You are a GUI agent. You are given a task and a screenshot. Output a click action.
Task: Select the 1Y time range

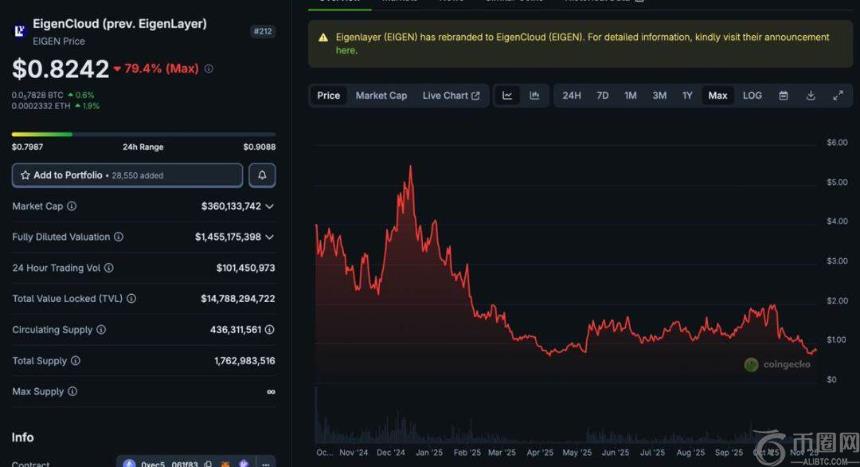click(x=687, y=96)
